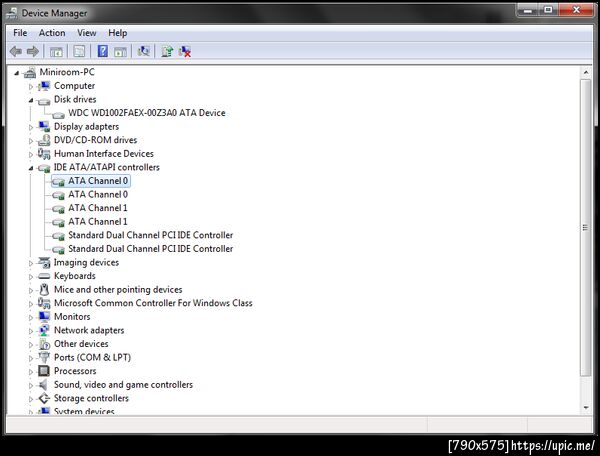This screenshot has width=600, height=456.
Task: Select the Miniroom-PC label
Action: 67,72
